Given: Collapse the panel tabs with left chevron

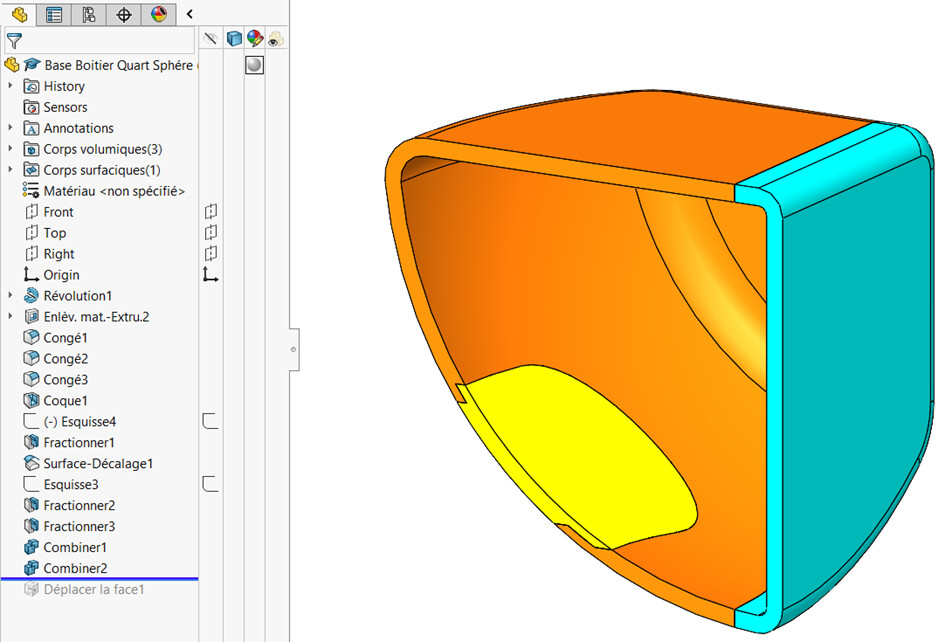Looking at the screenshot, I should (x=190, y=14).
